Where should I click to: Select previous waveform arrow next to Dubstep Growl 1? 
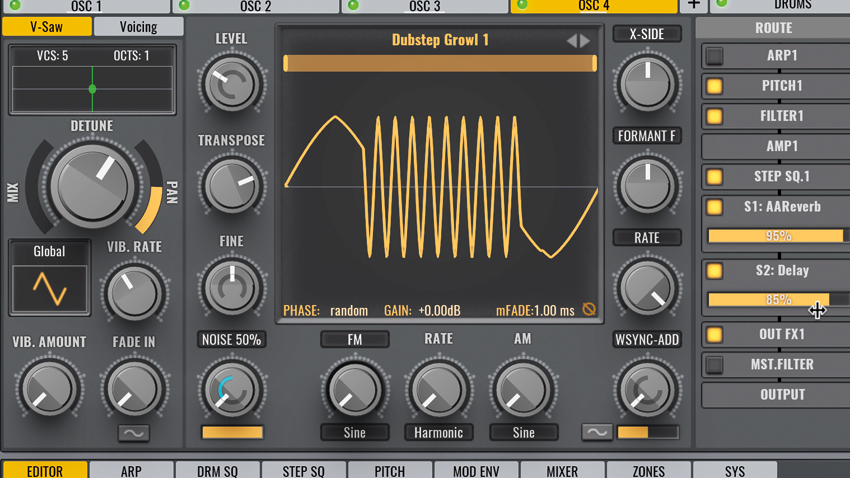tap(572, 41)
